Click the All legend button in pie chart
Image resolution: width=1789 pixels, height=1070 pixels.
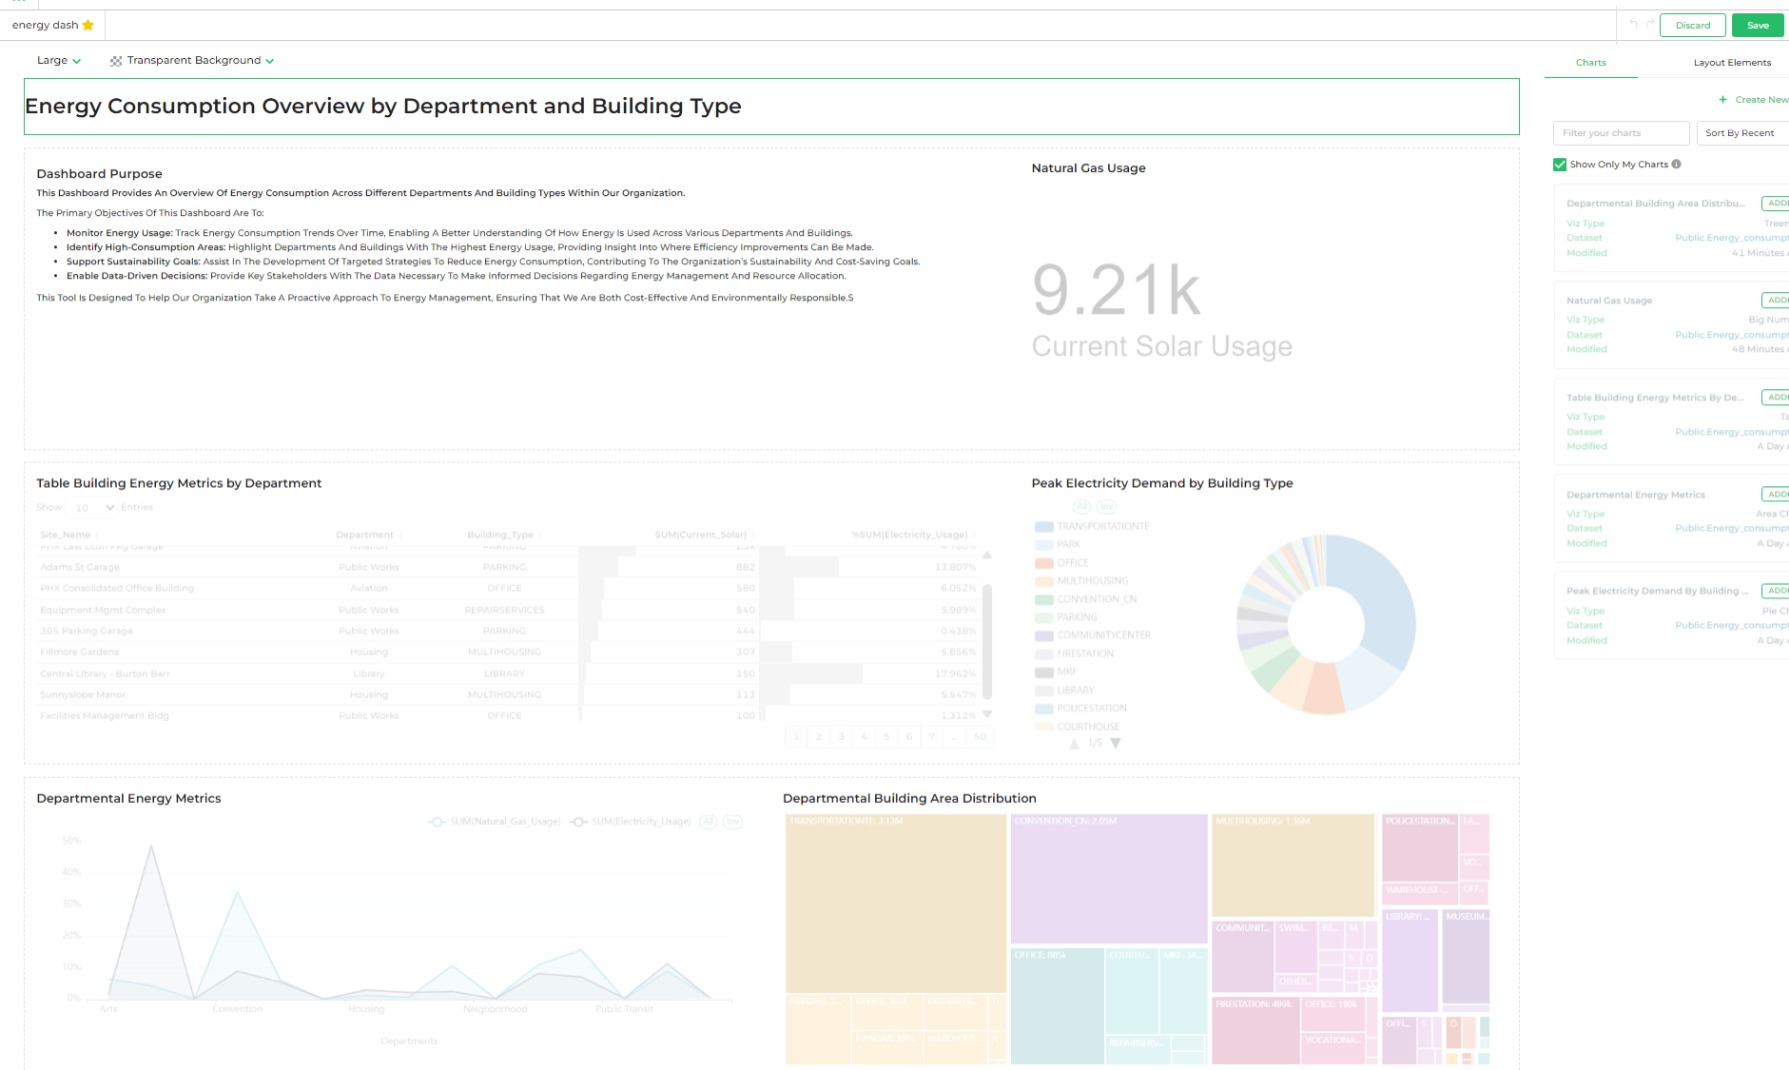(1082, 507)
